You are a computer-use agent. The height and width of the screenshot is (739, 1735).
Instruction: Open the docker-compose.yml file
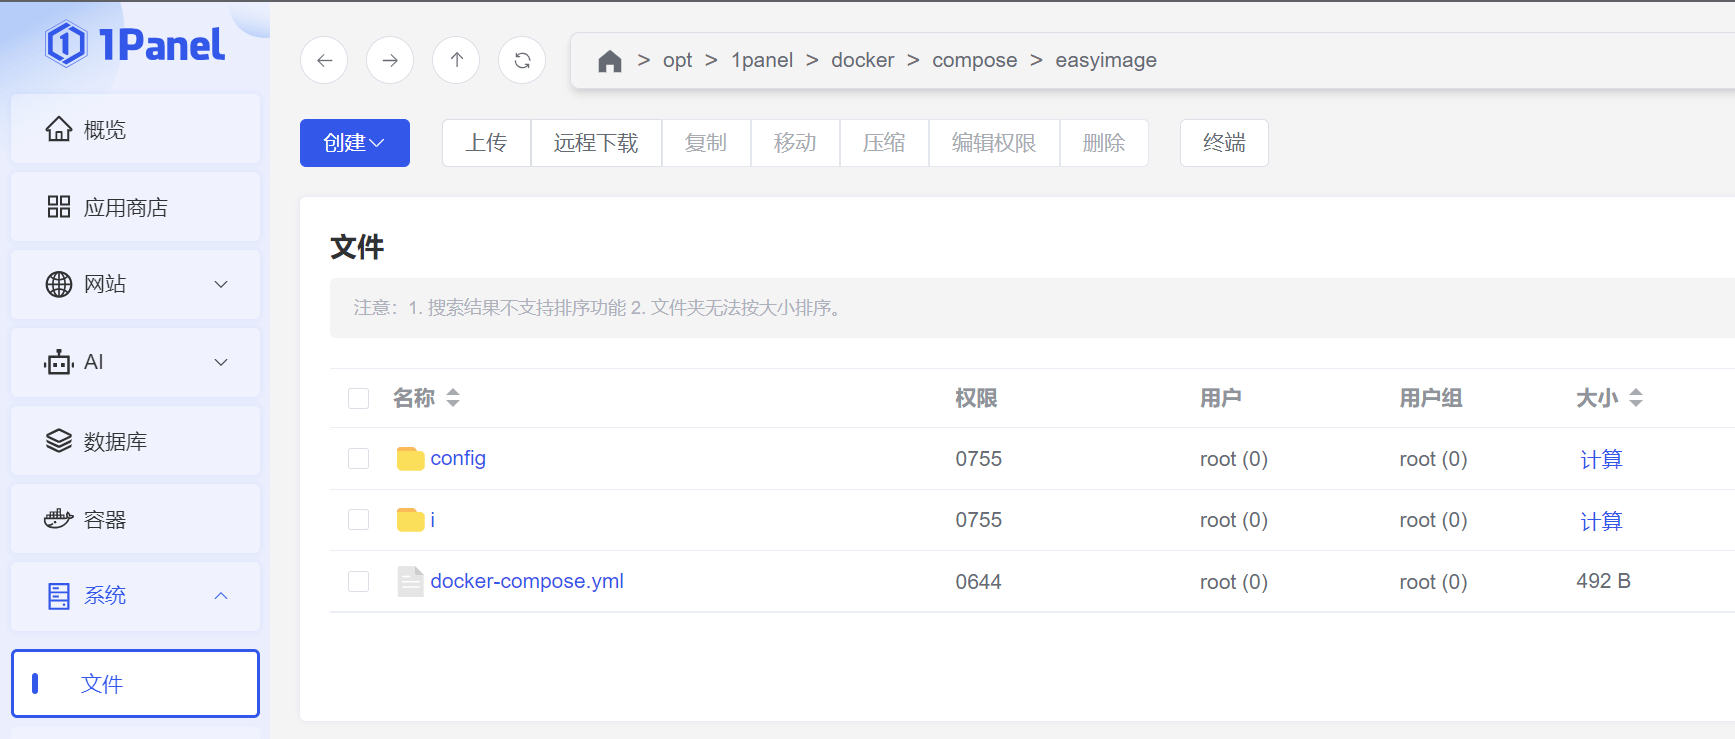[x=526, y=581]
